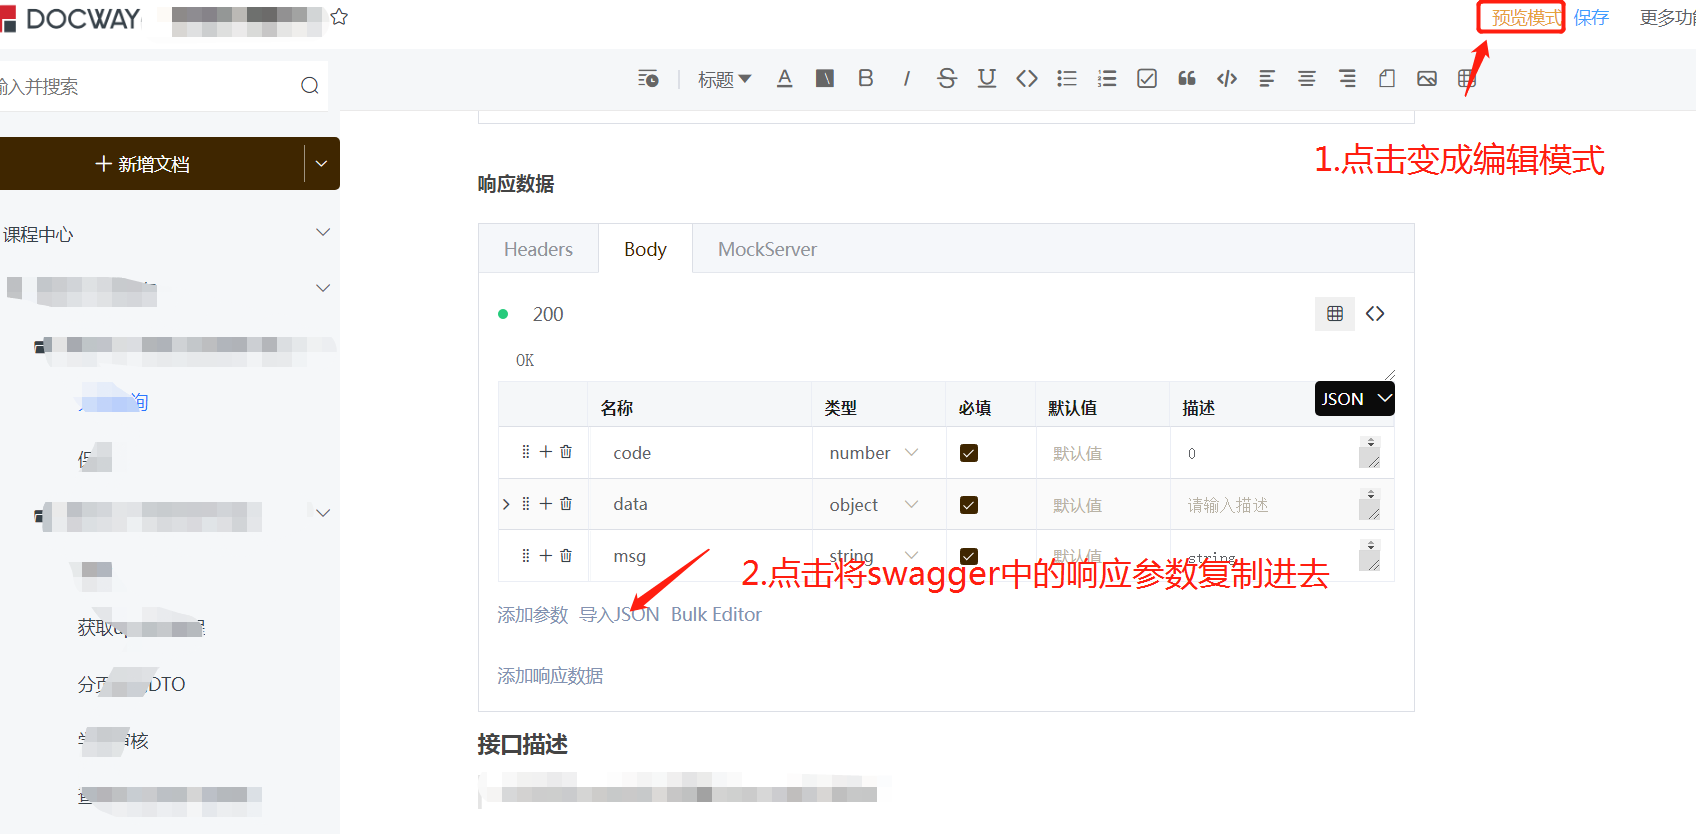Open the Headers tab
Image resolution: width=1696 pixels, height=834 pixels.
click(x=538, y=249)
